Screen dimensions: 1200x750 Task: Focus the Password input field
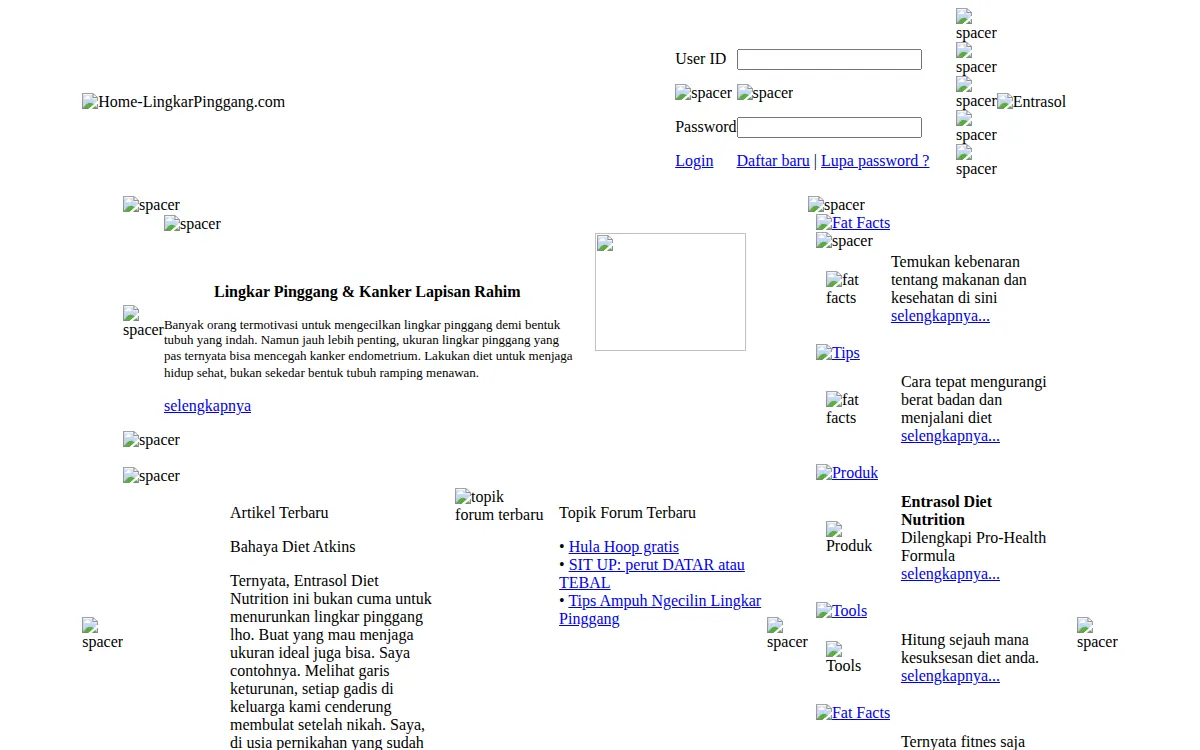point(829,128)
